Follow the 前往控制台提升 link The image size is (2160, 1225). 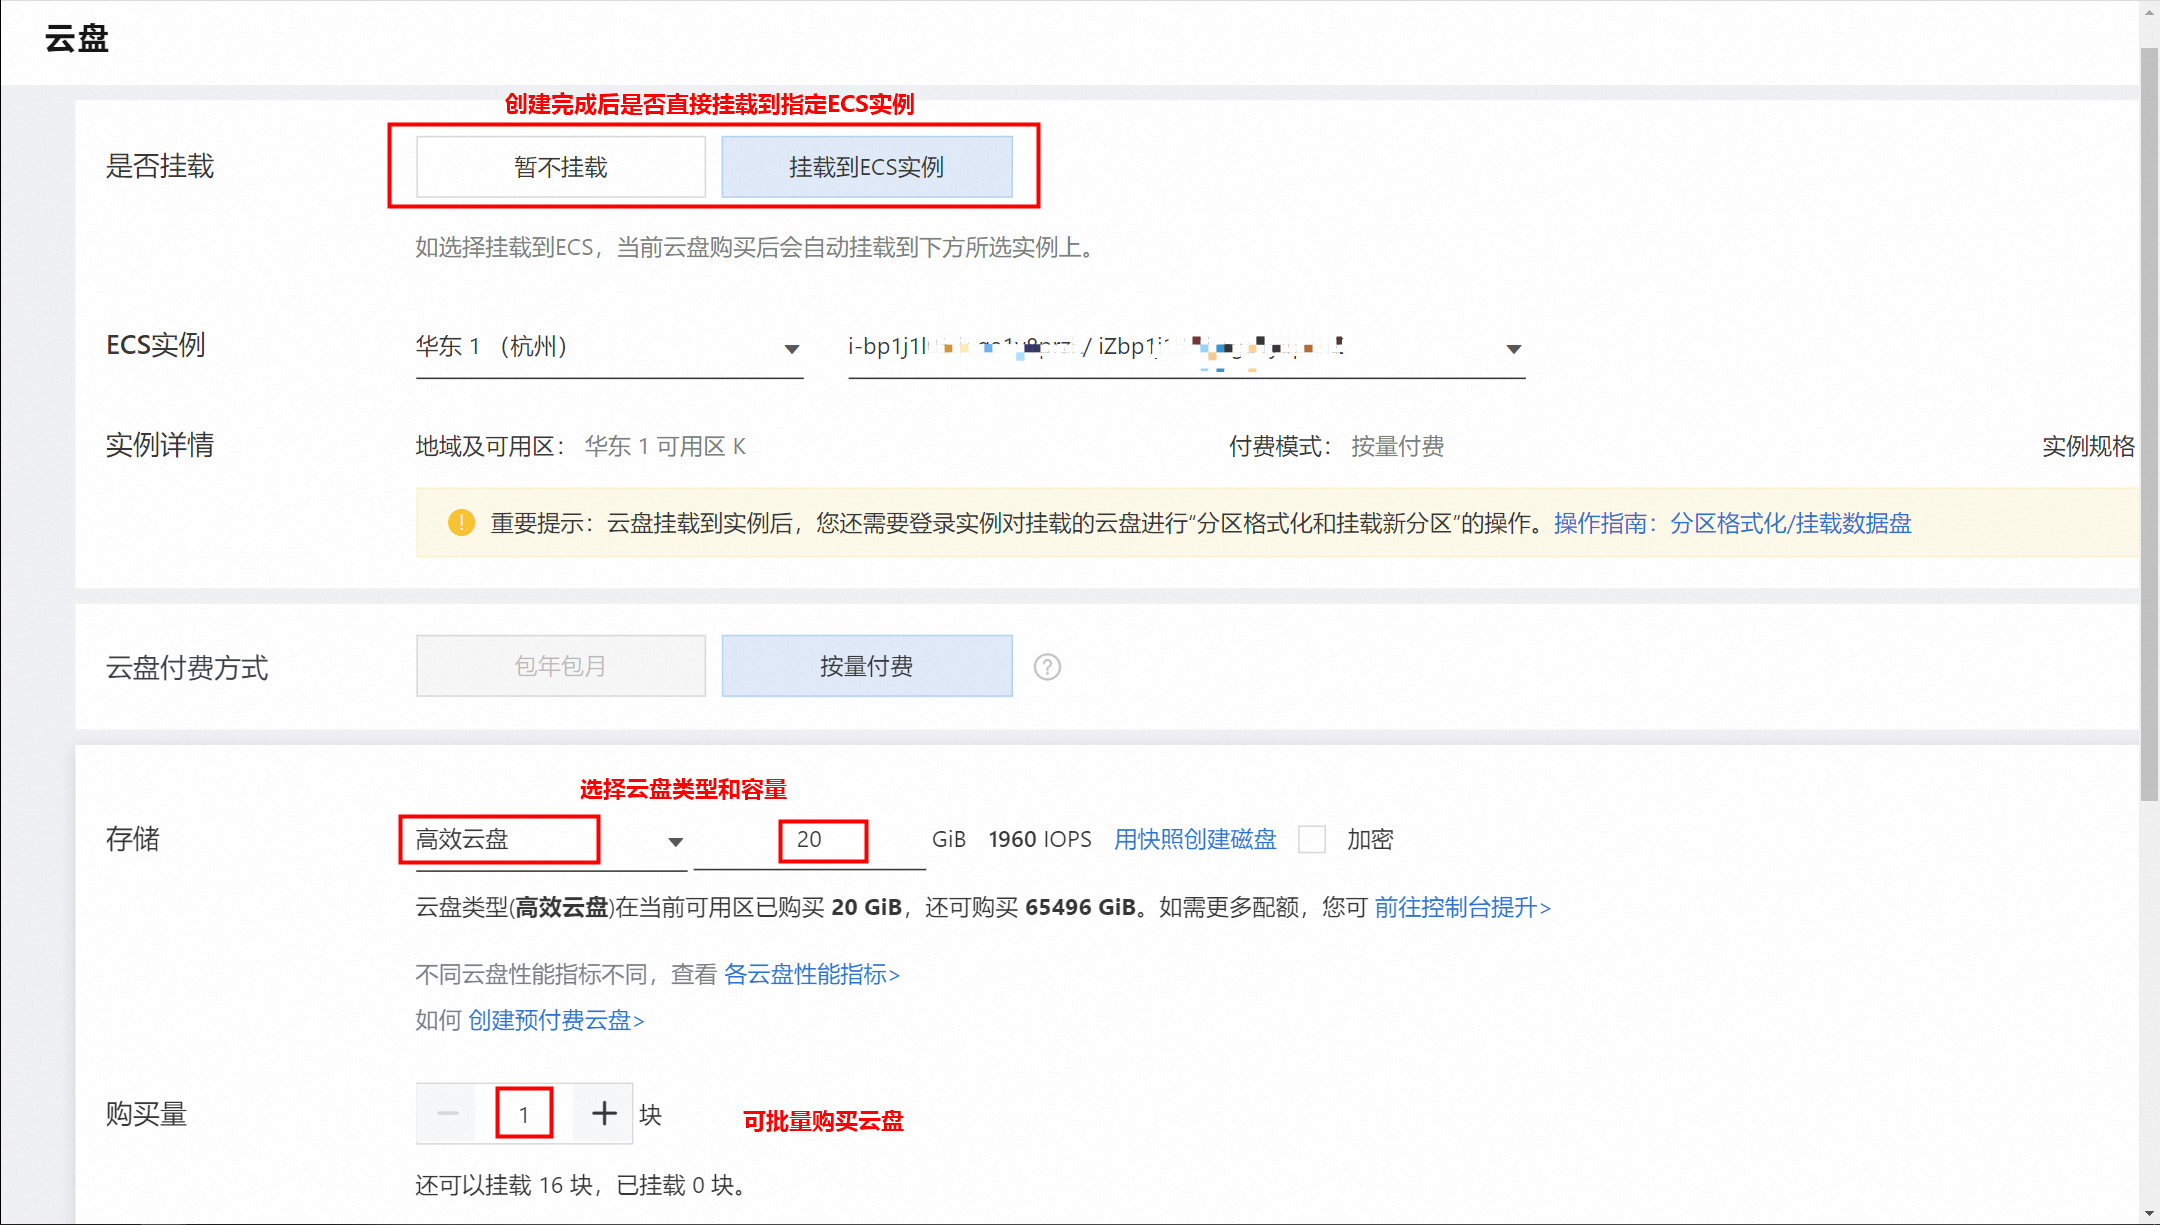click(x=1462, y=907)
